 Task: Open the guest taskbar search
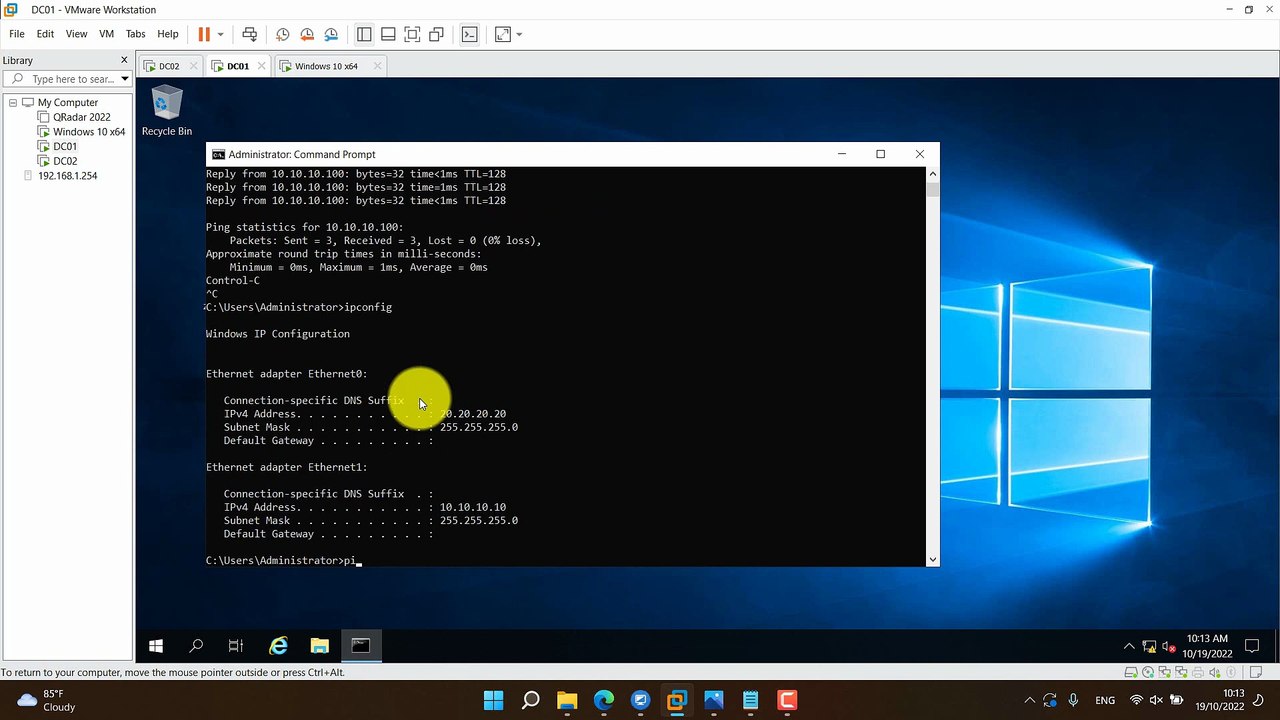(196, 646)
